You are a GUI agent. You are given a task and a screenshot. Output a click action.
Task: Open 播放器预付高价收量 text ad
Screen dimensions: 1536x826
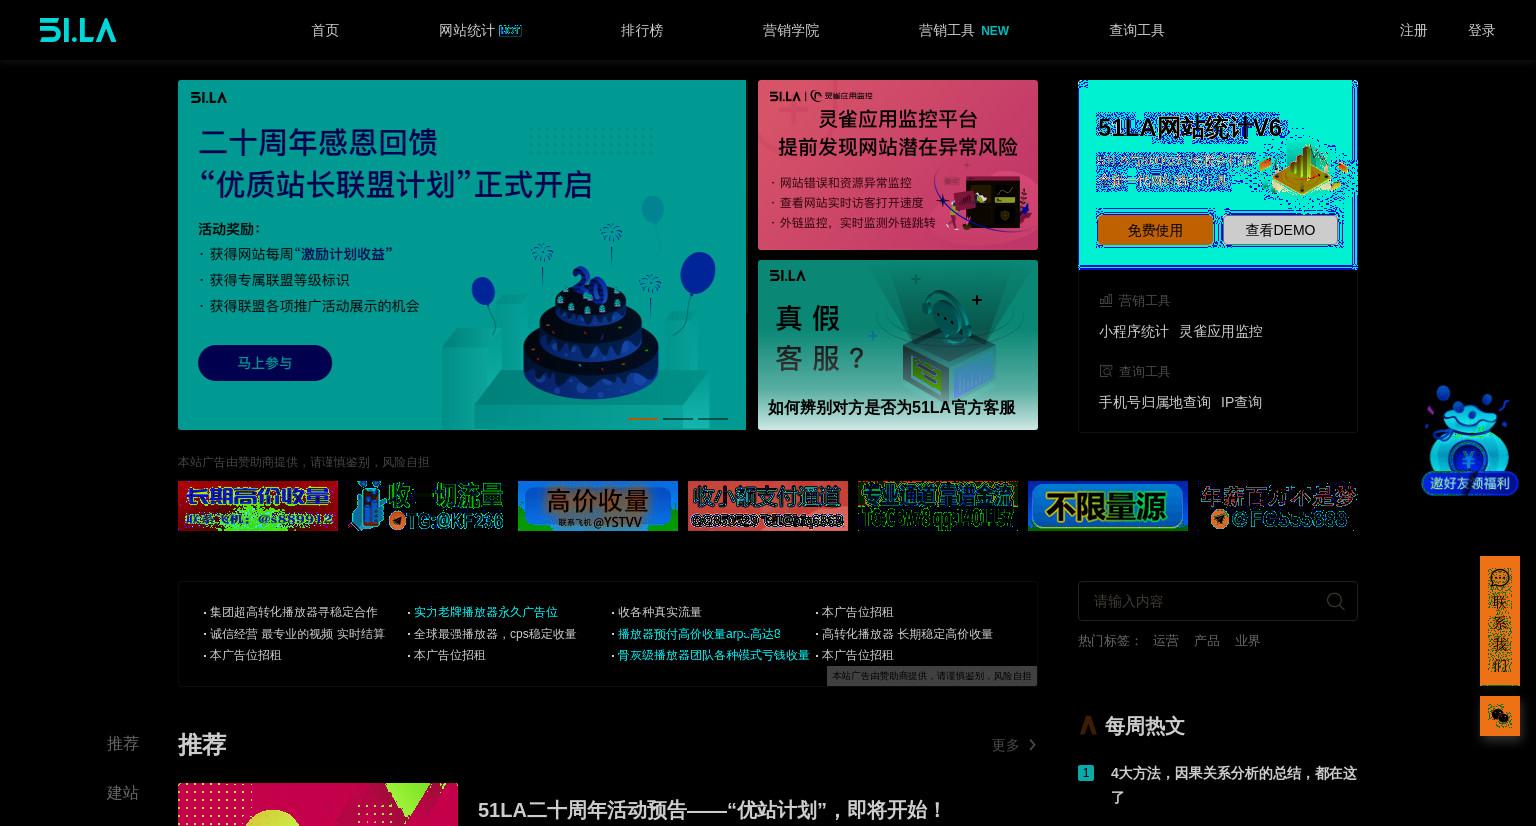point(699,634)
